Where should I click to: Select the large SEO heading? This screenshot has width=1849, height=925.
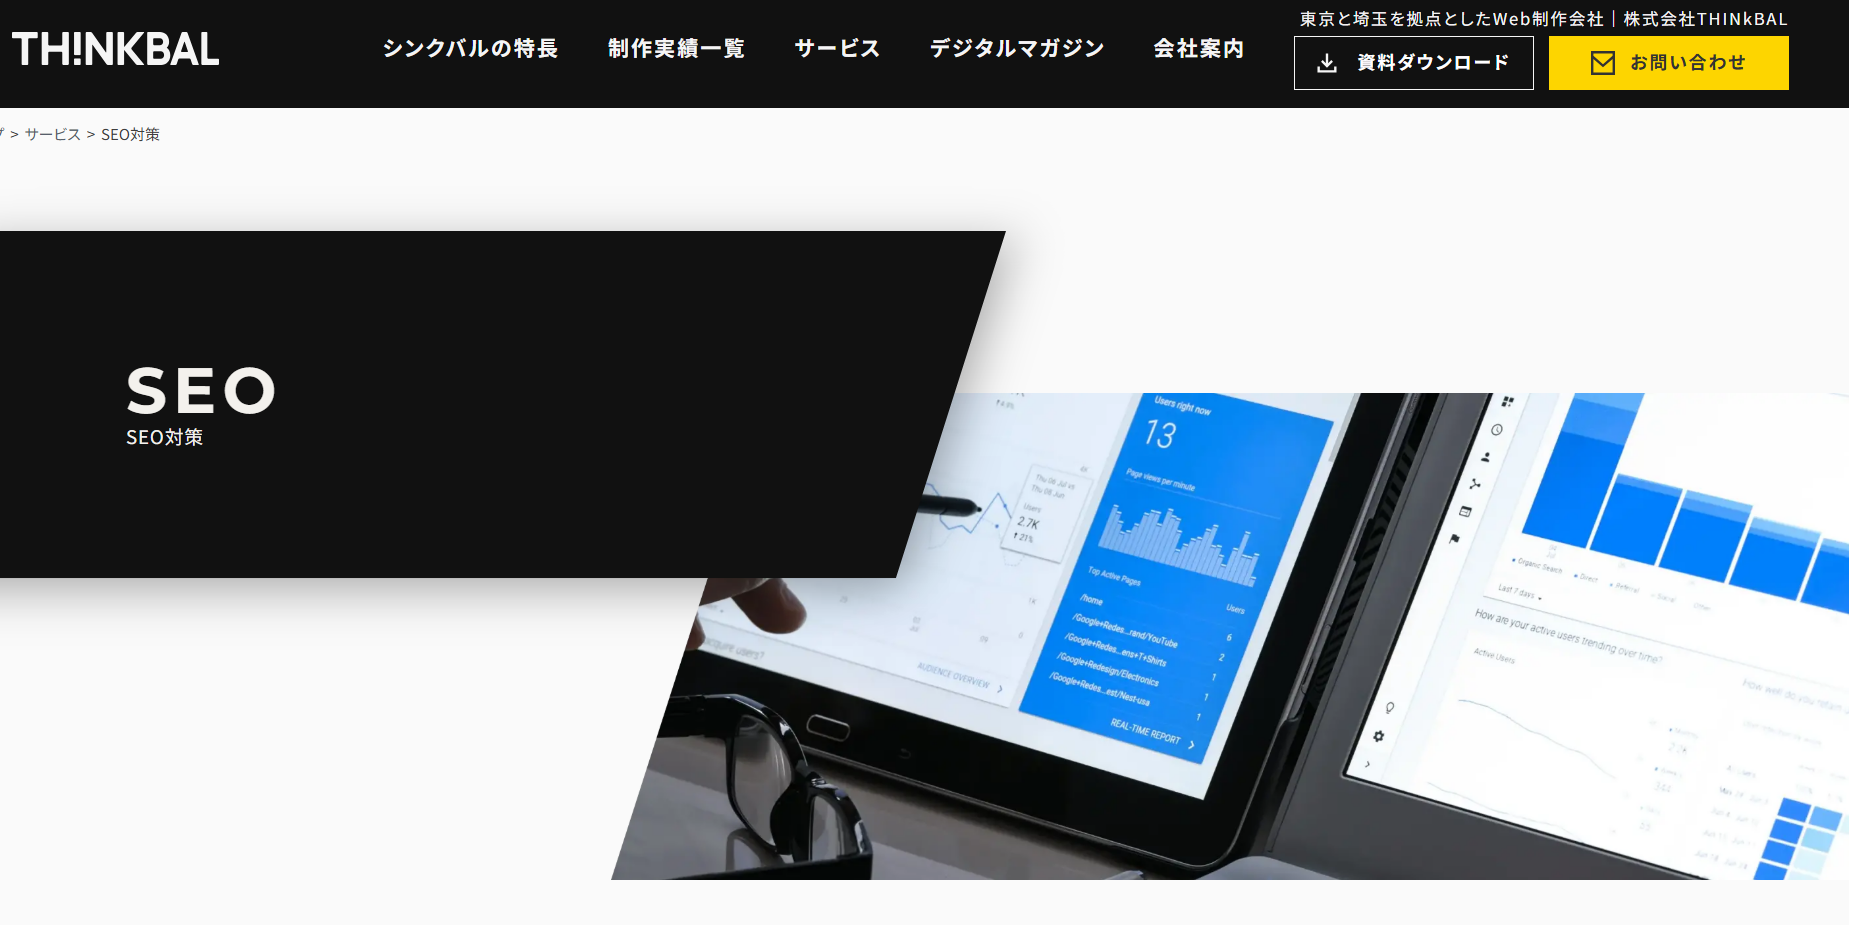click(x=201, y=392)
